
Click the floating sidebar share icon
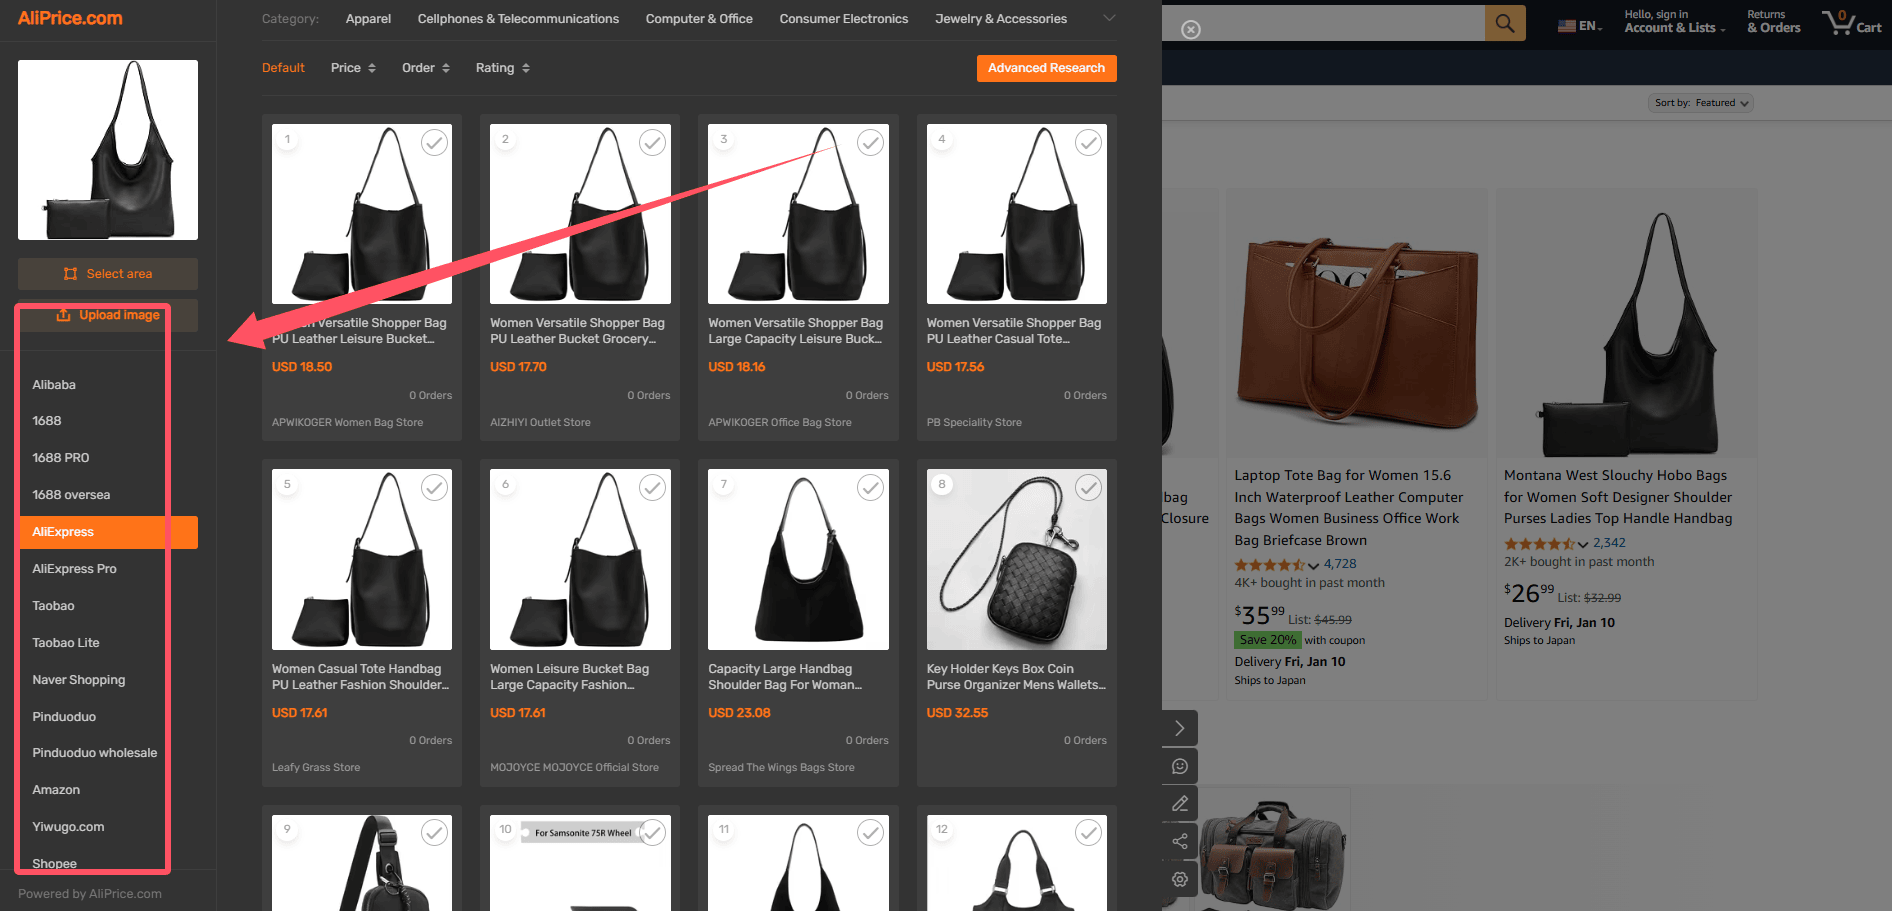coord(1180,841)
